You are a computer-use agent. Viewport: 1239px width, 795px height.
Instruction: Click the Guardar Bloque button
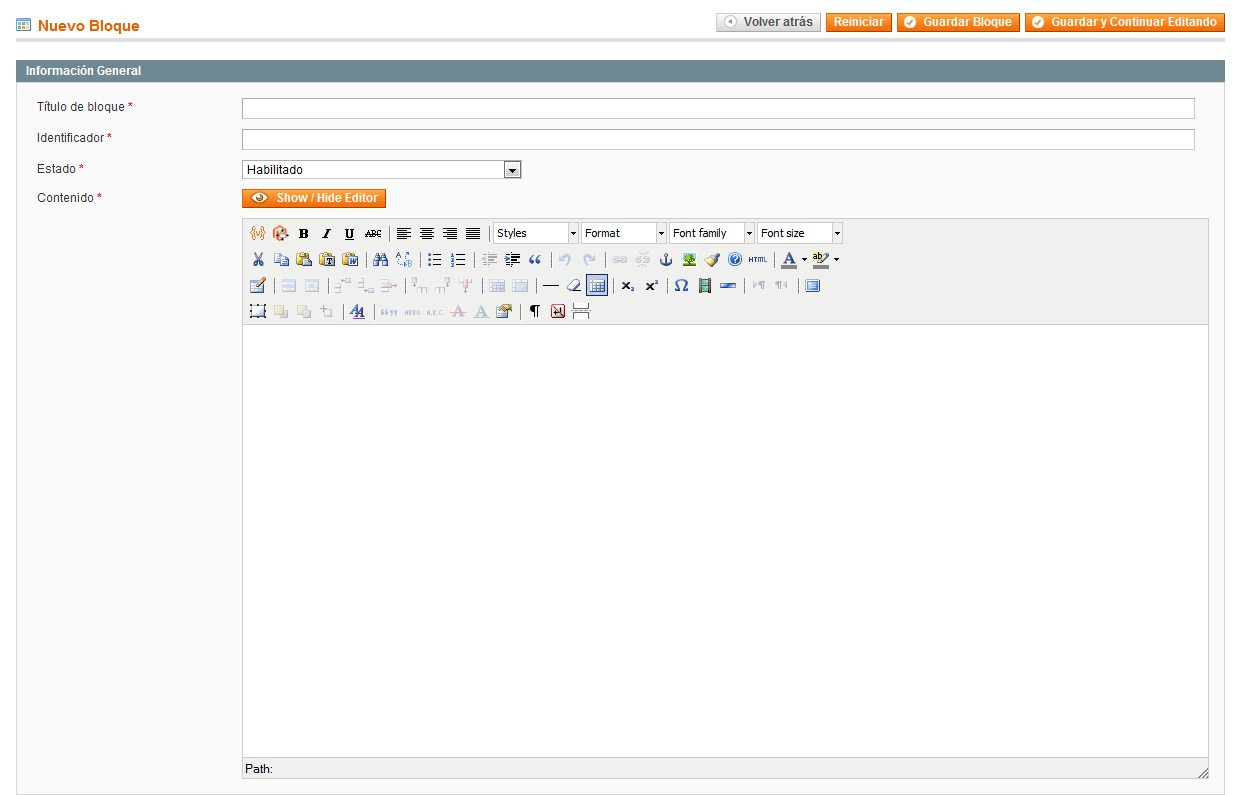tap(958, 22)
